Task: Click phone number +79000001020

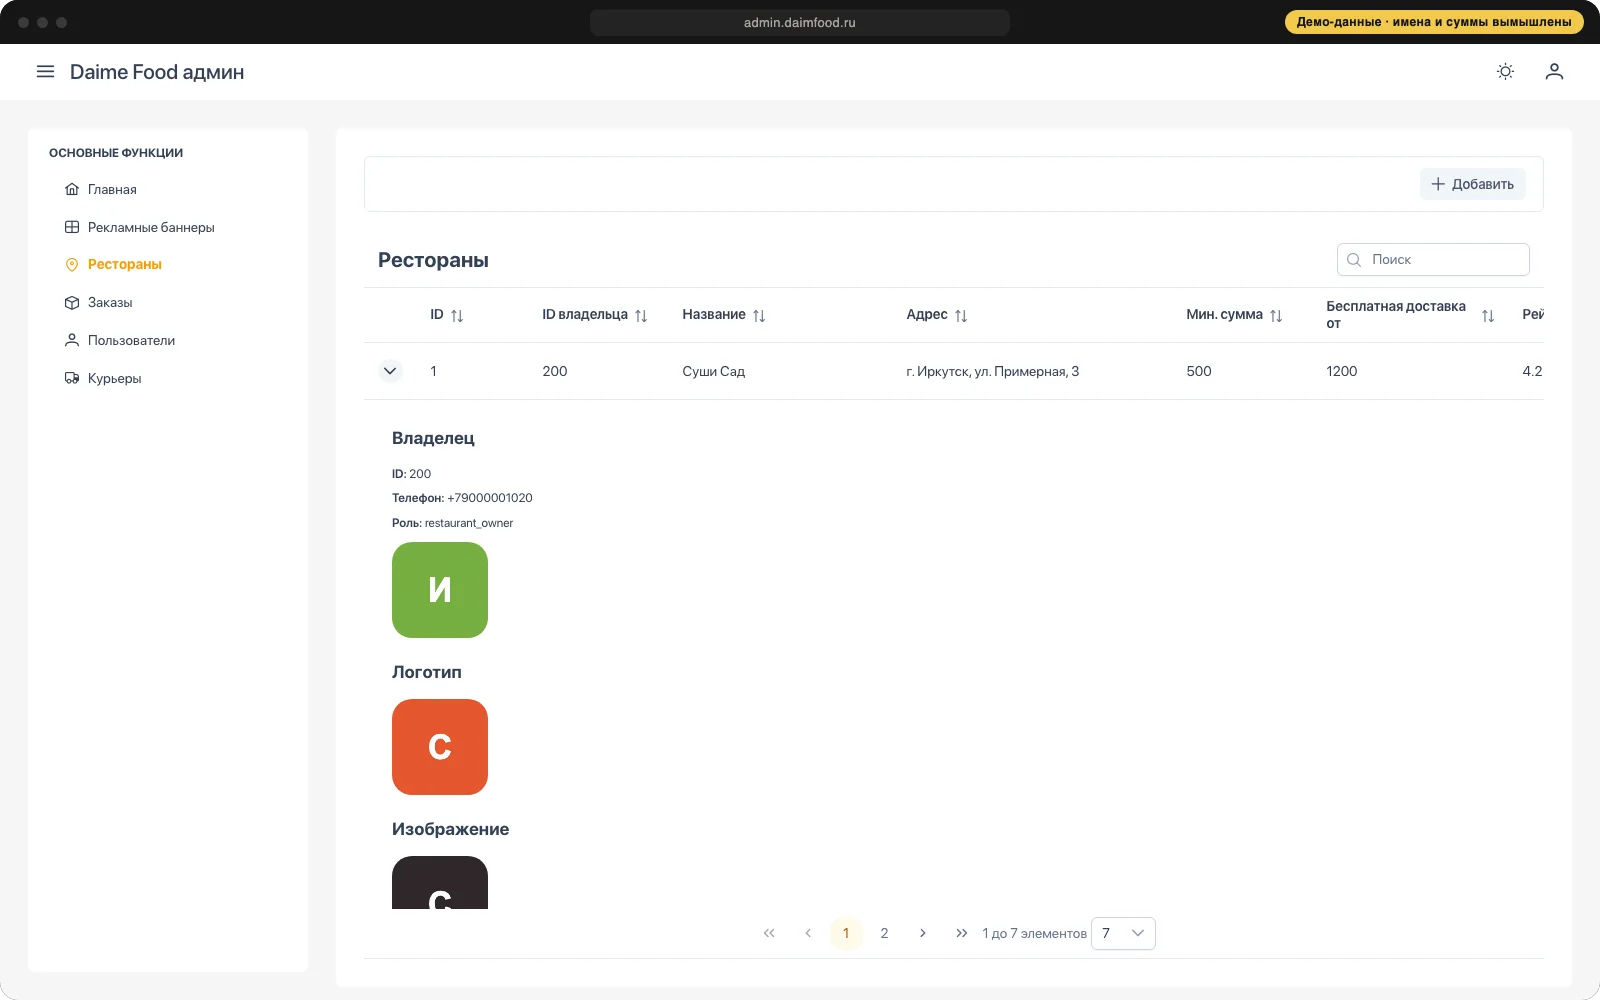Action: (x=490, y=498)
